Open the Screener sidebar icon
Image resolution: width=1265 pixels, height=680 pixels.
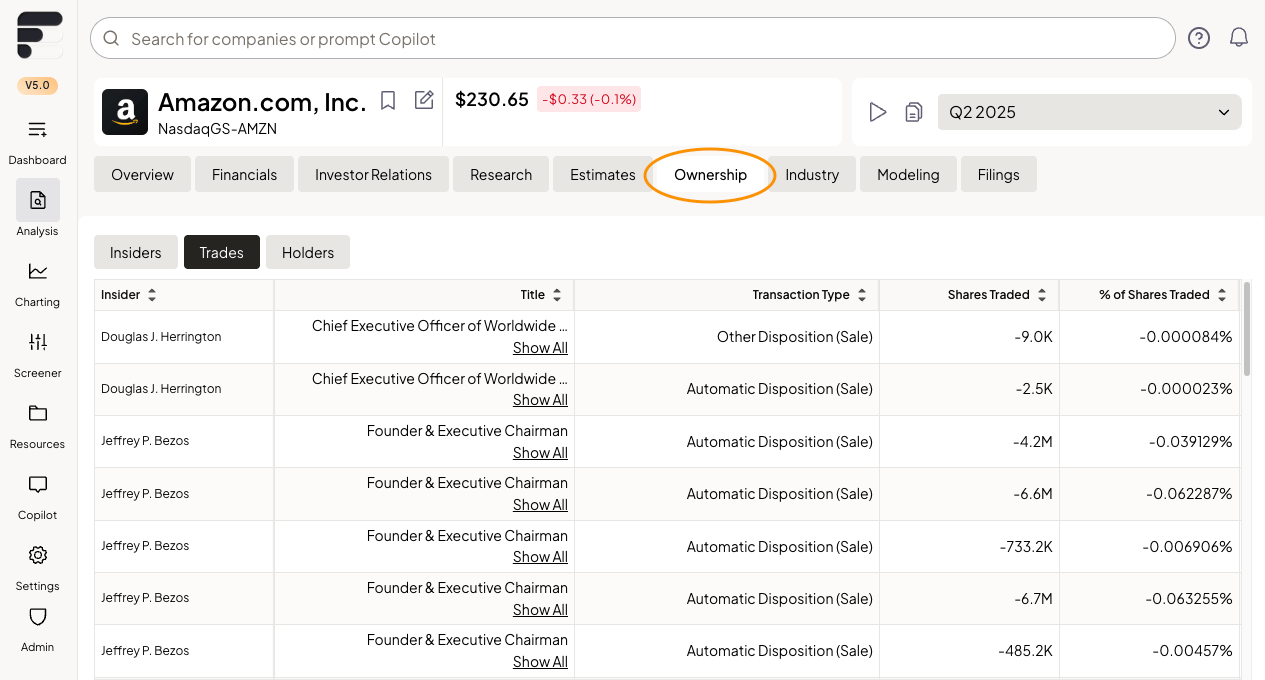(x=37, y=342)
